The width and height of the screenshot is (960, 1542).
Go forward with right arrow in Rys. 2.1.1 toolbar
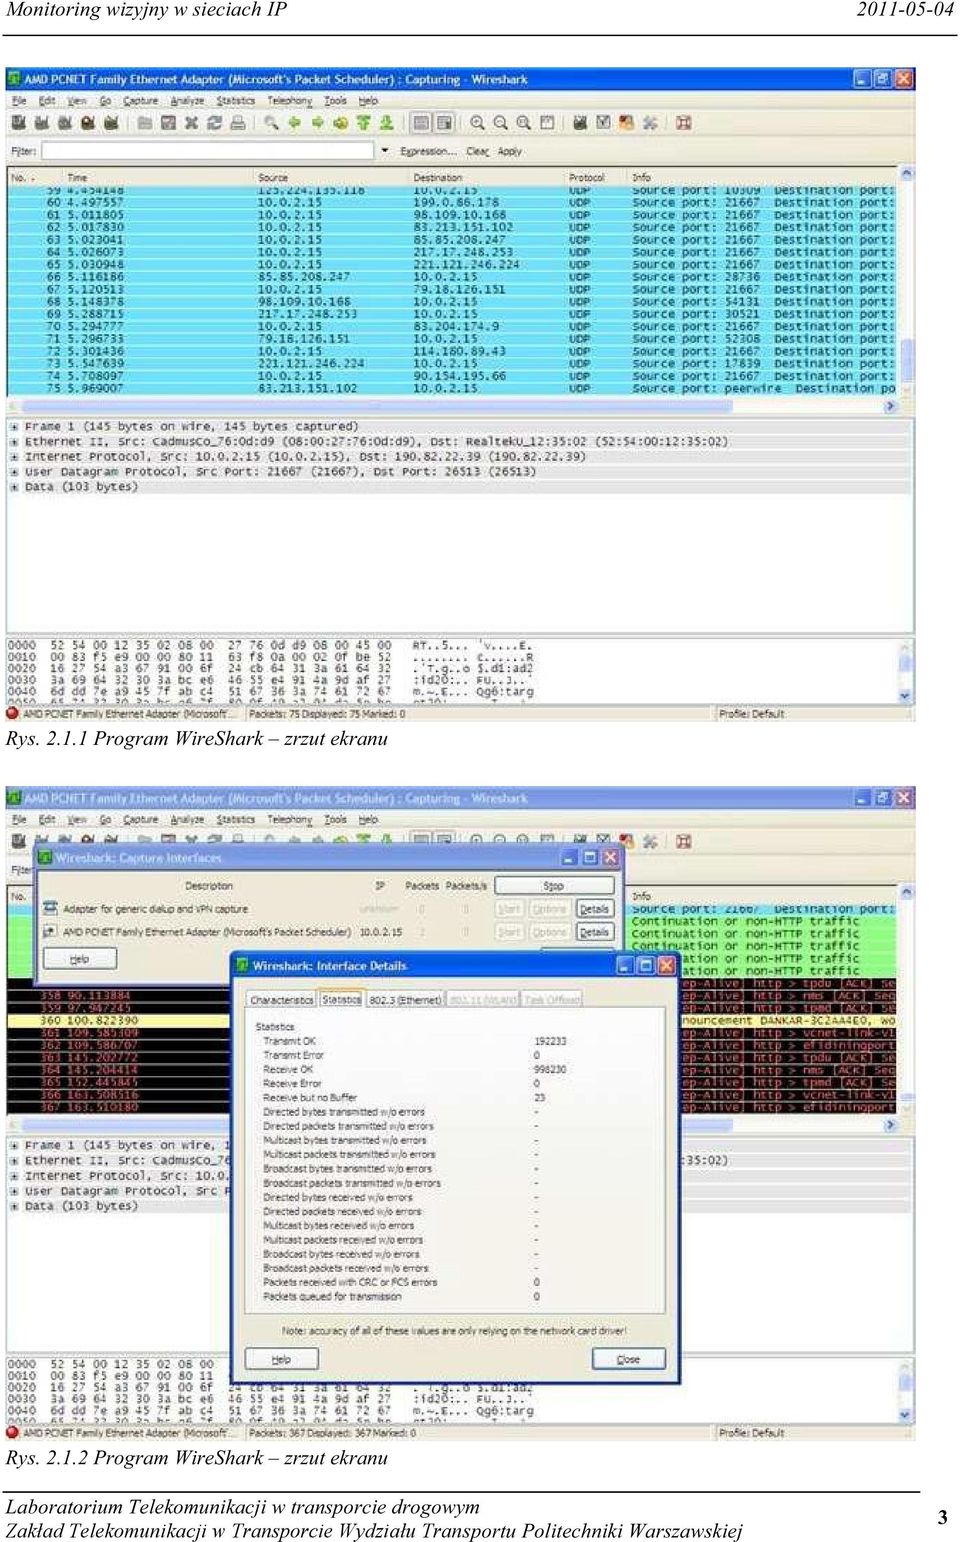coord(317,123)
